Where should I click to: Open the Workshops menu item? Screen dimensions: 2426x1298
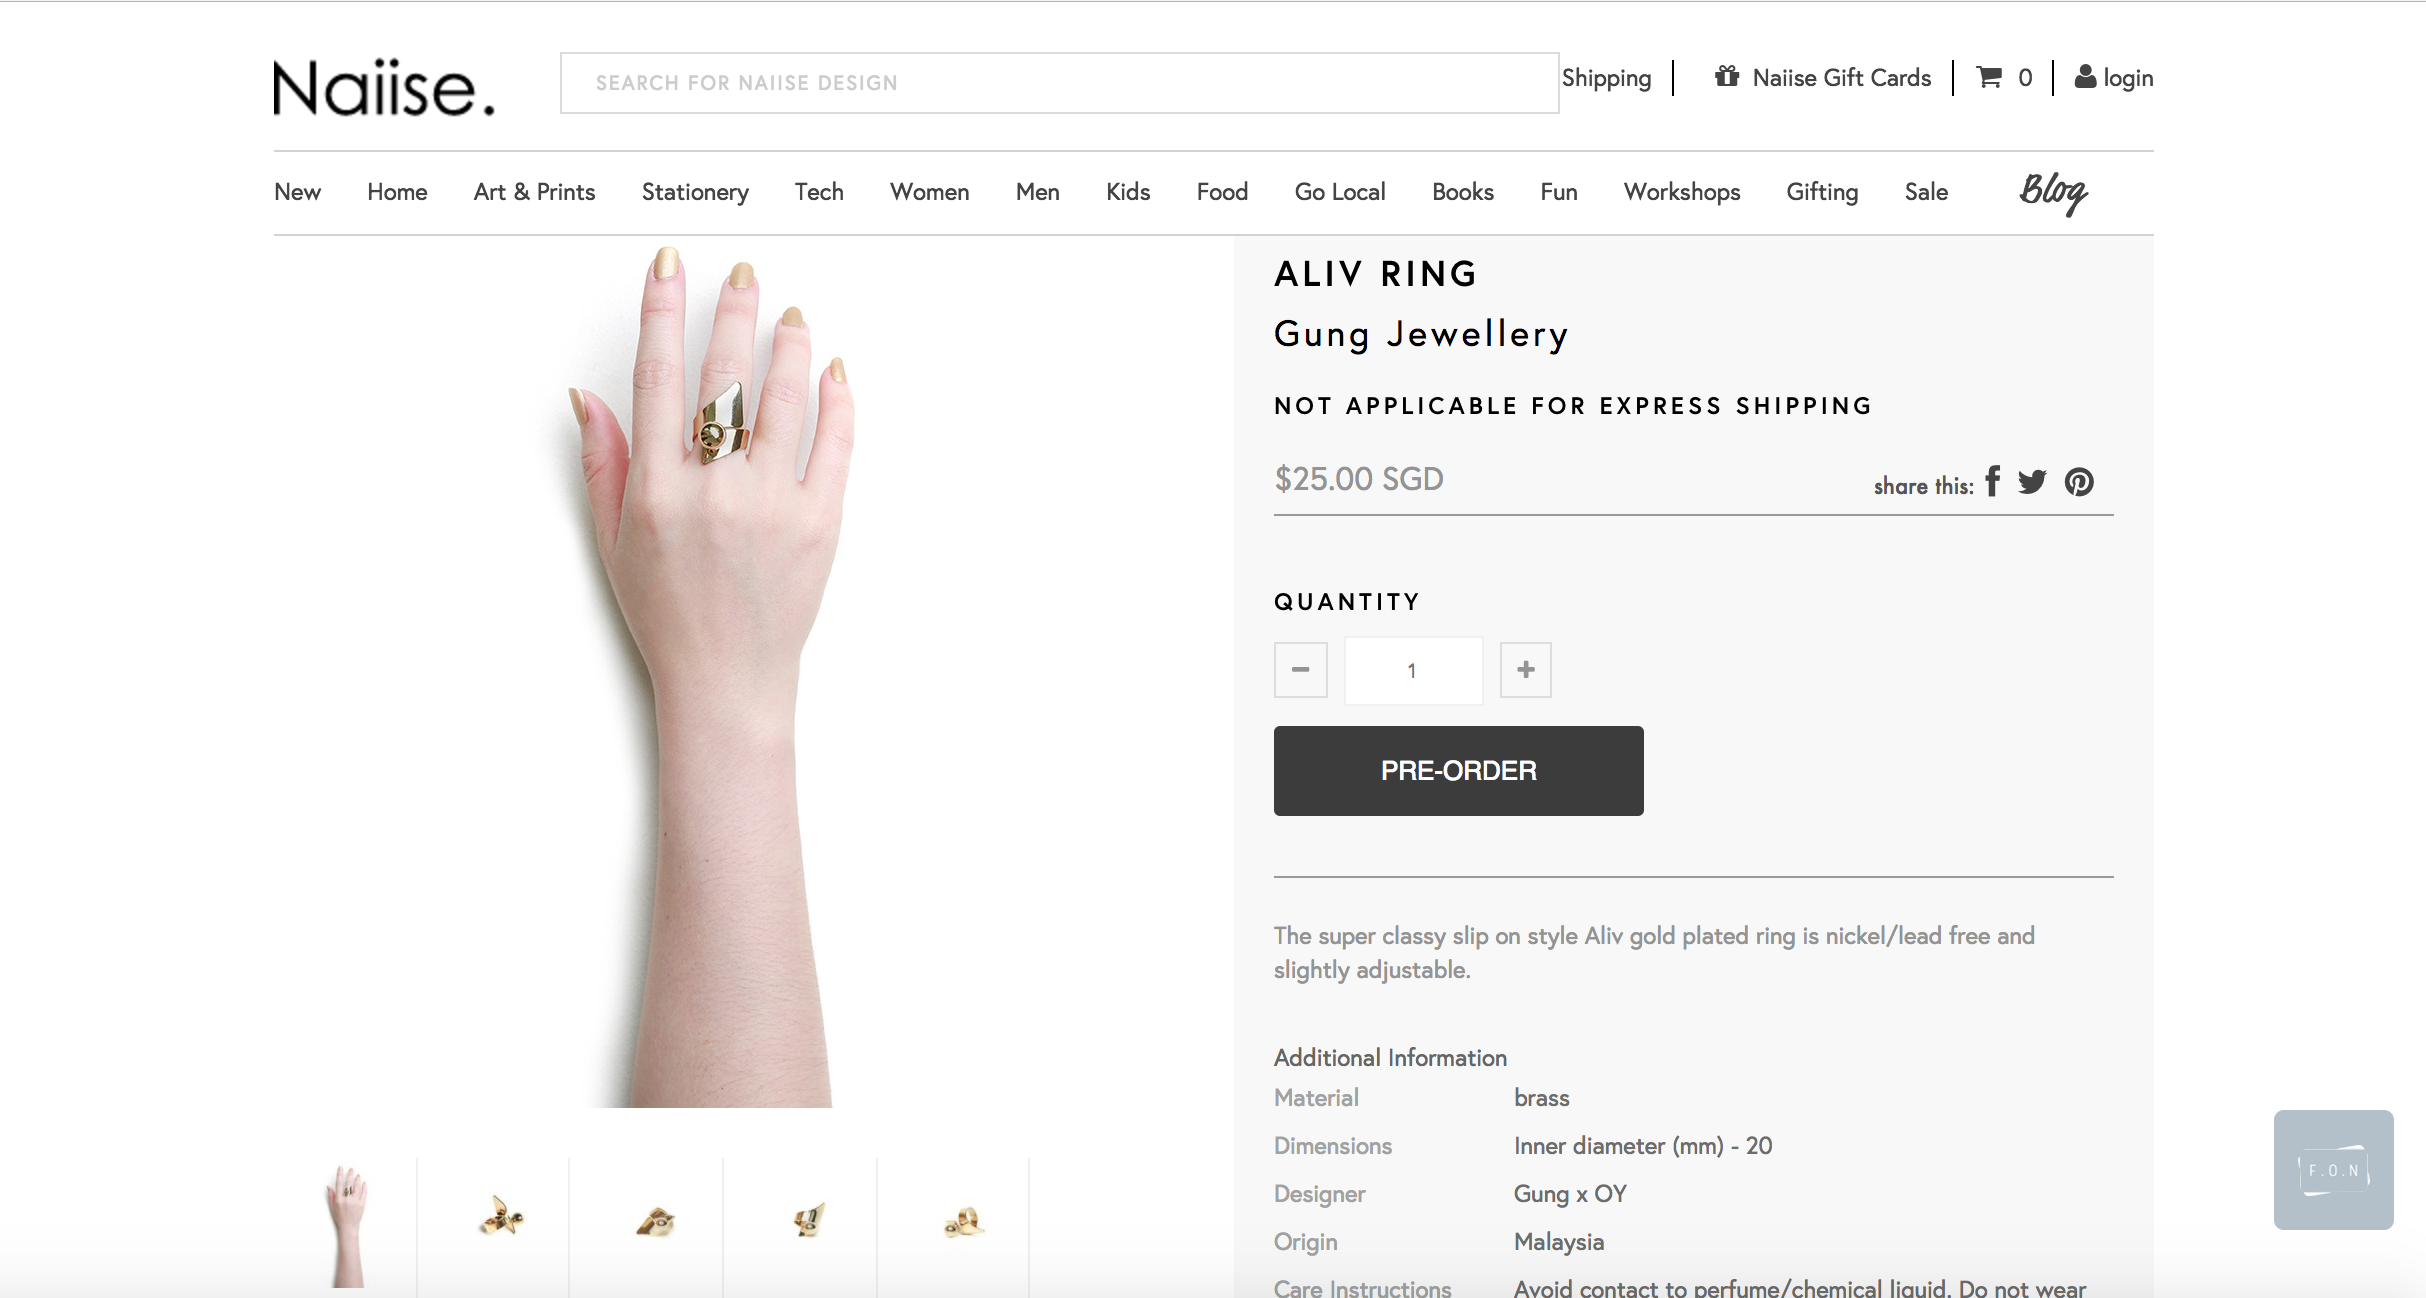click(x=1682, y=192)
